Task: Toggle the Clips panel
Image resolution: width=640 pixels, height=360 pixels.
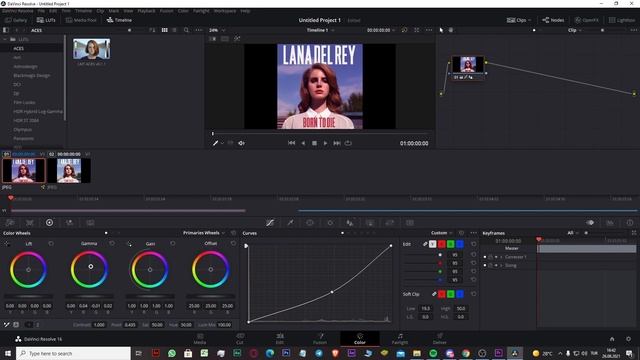Action: click(x=516, y=20)
